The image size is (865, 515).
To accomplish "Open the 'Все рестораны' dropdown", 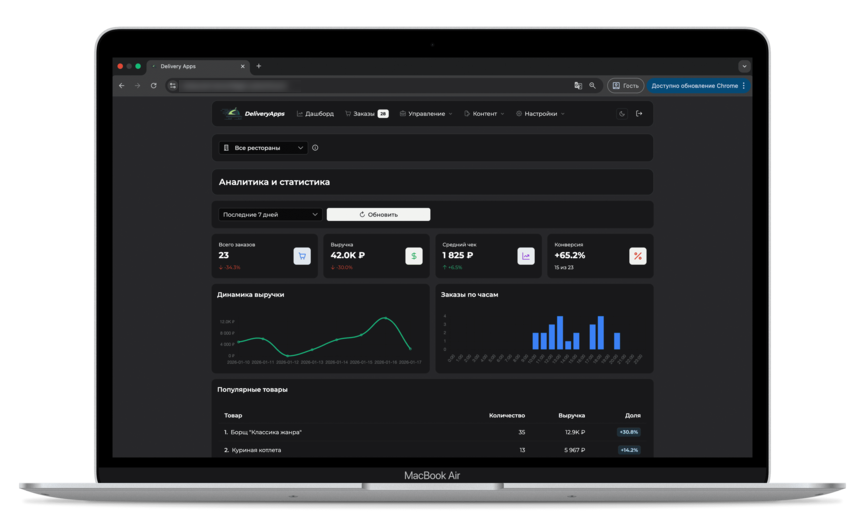I will coord(264,148).
